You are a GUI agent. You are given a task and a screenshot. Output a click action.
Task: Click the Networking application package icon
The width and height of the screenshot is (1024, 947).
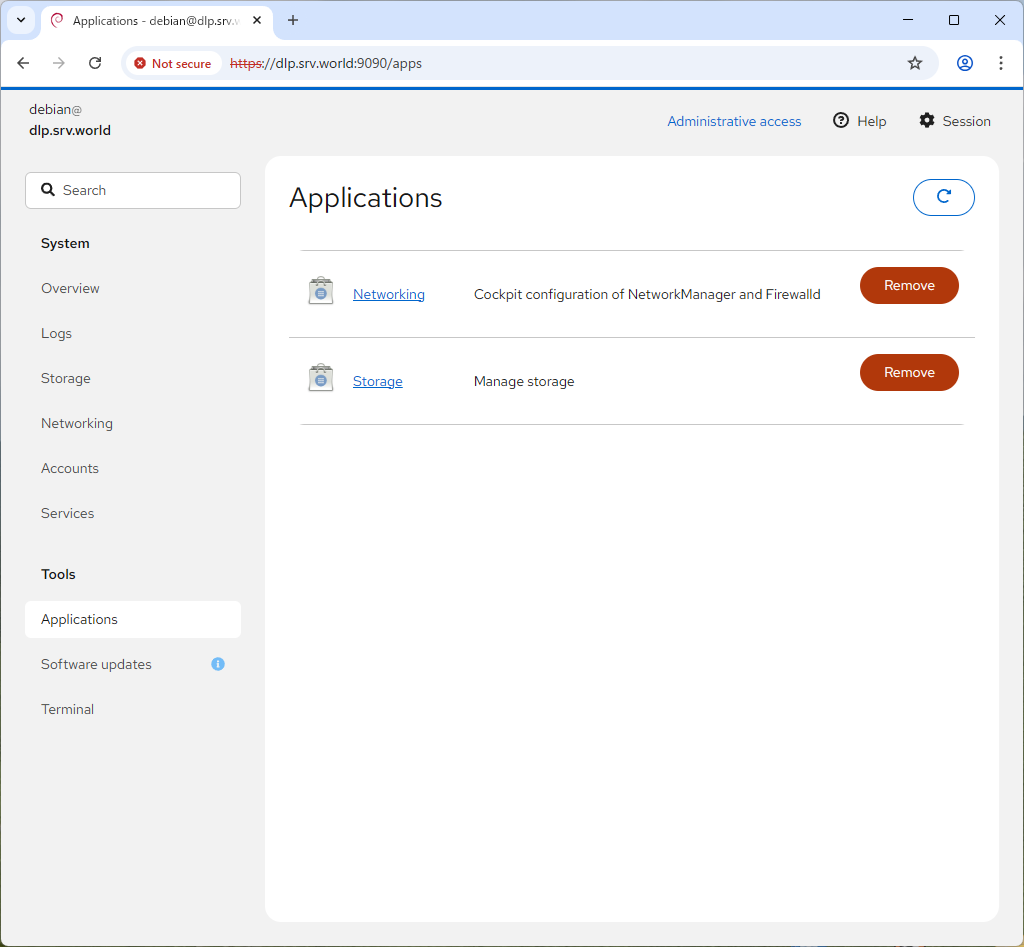tap(320, 291)
